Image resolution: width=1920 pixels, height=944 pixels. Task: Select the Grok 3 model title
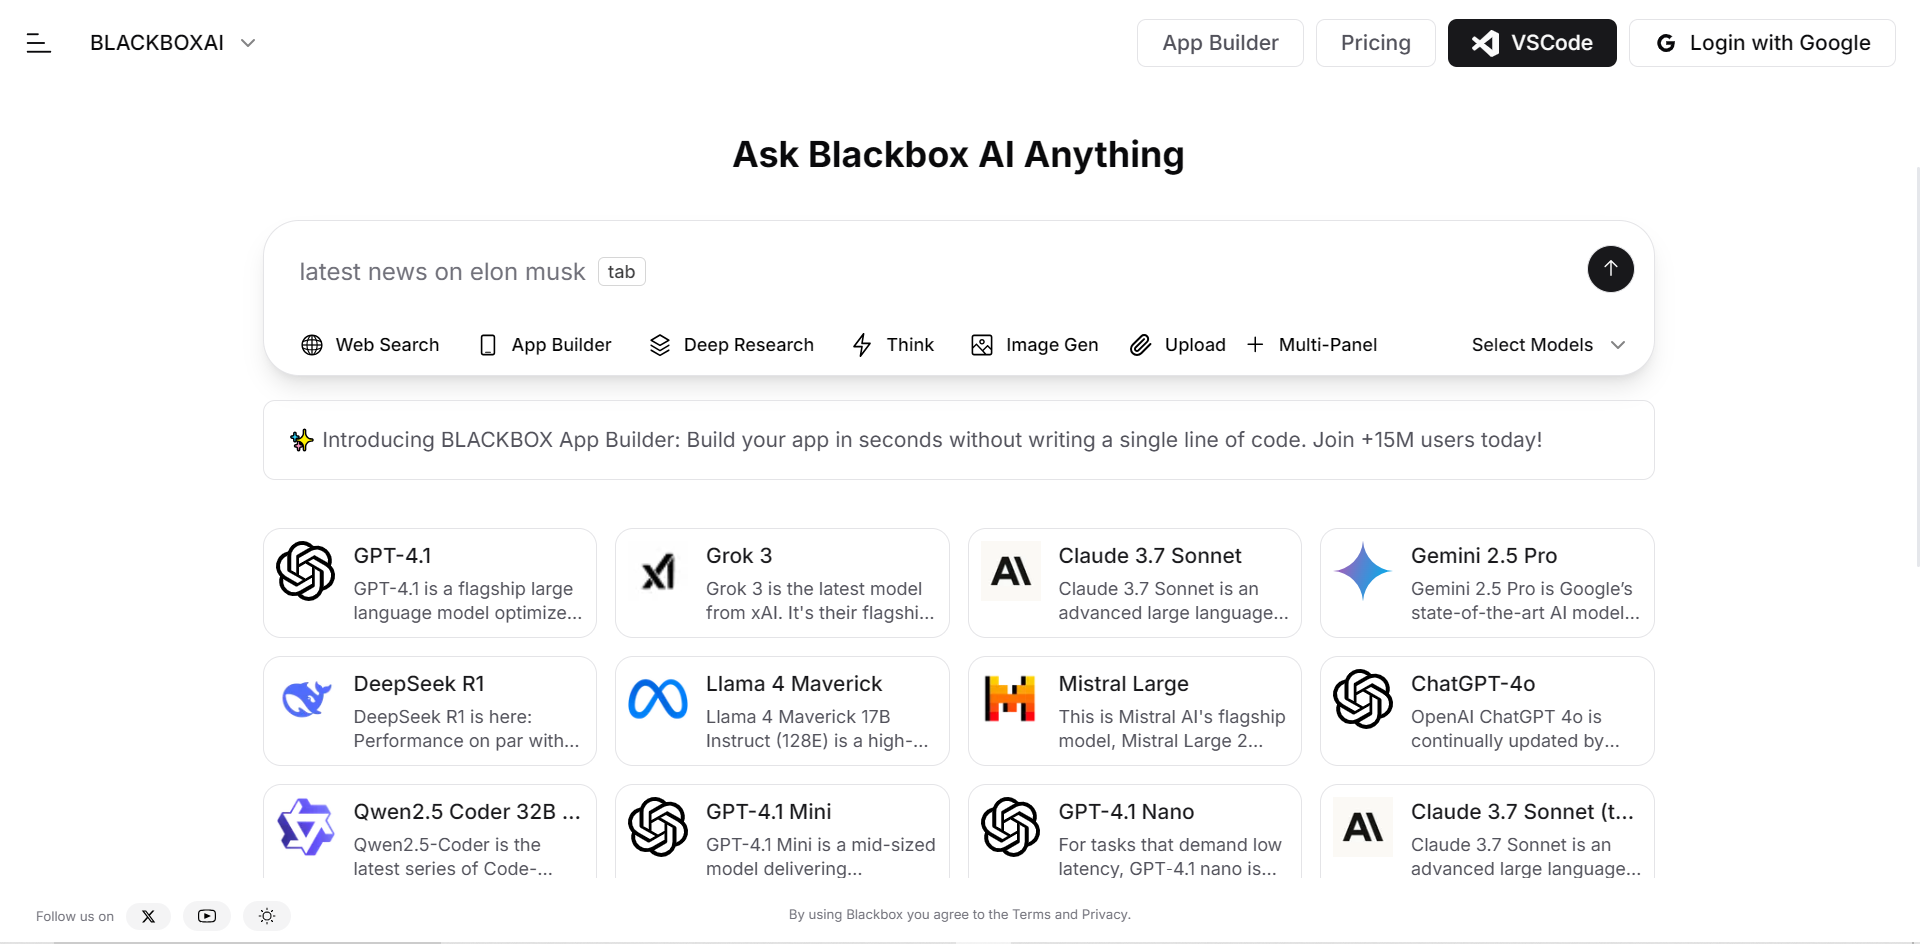(x=739, y=556)
